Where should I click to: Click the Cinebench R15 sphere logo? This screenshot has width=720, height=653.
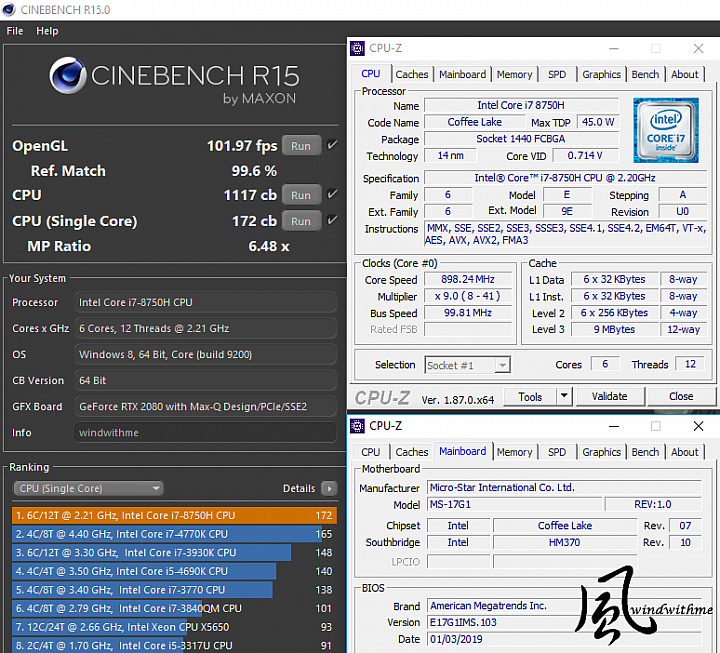(68, 76)
